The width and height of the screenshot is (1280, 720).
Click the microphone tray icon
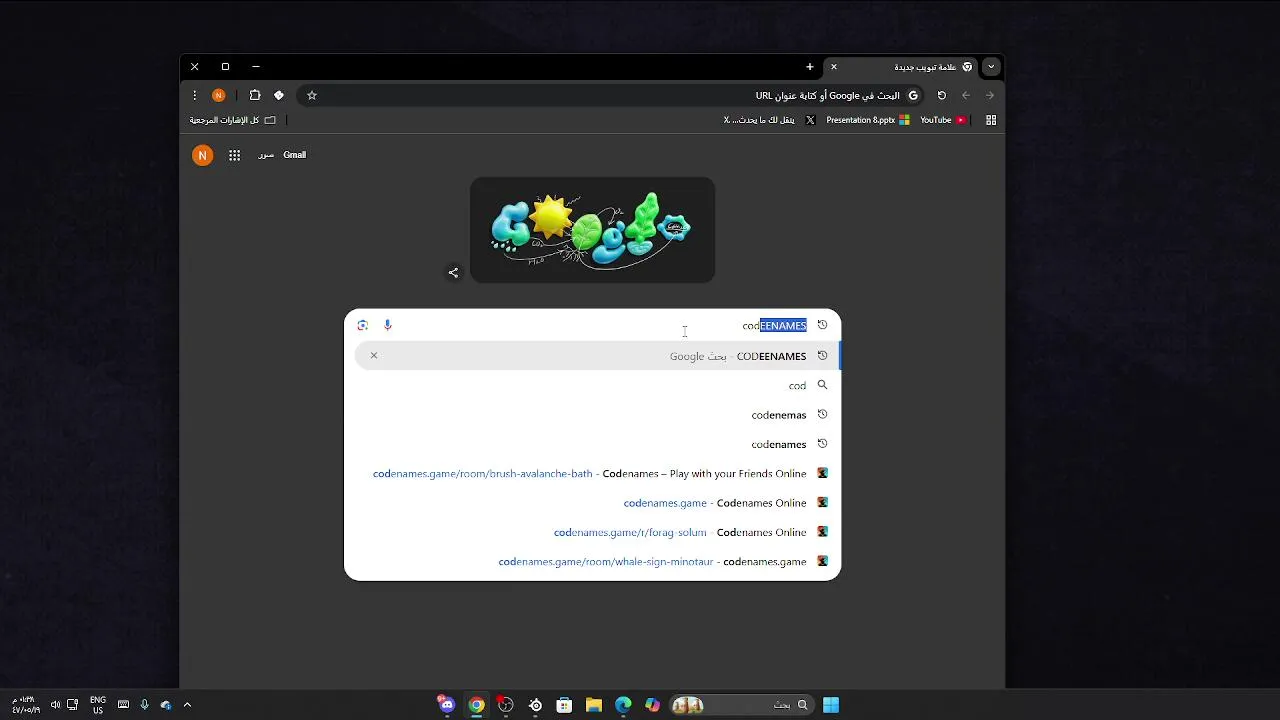145,705
